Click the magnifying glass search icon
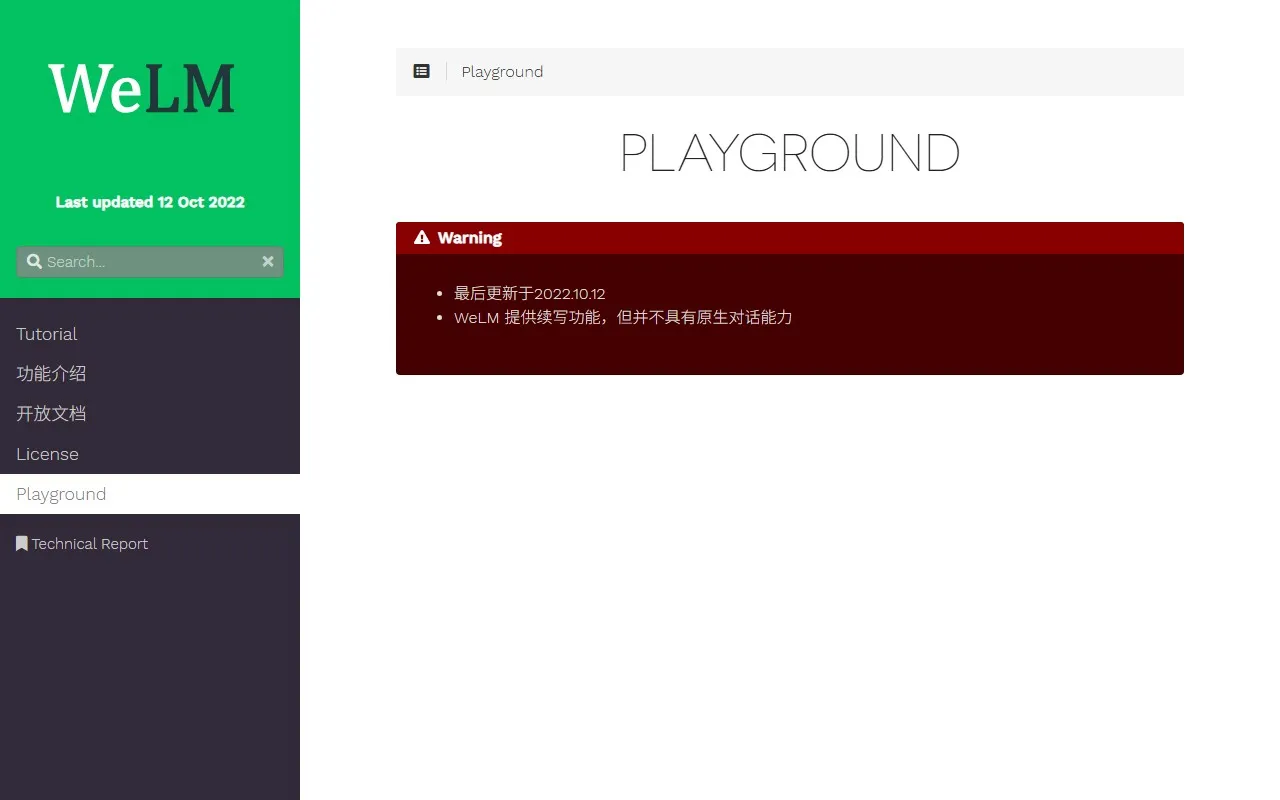Viewport: 1280px width, 800px height. (34, 261)
